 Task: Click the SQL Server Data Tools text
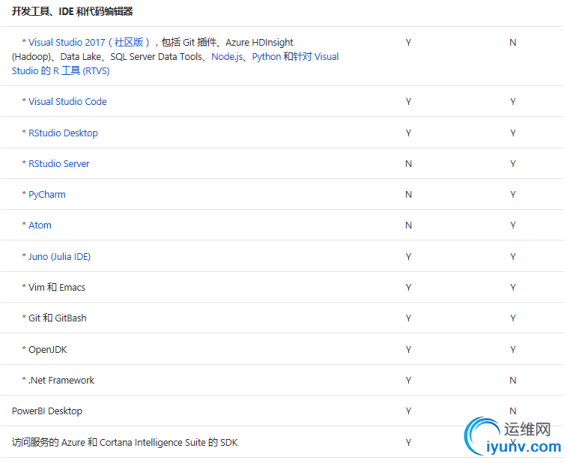(156, 57)
